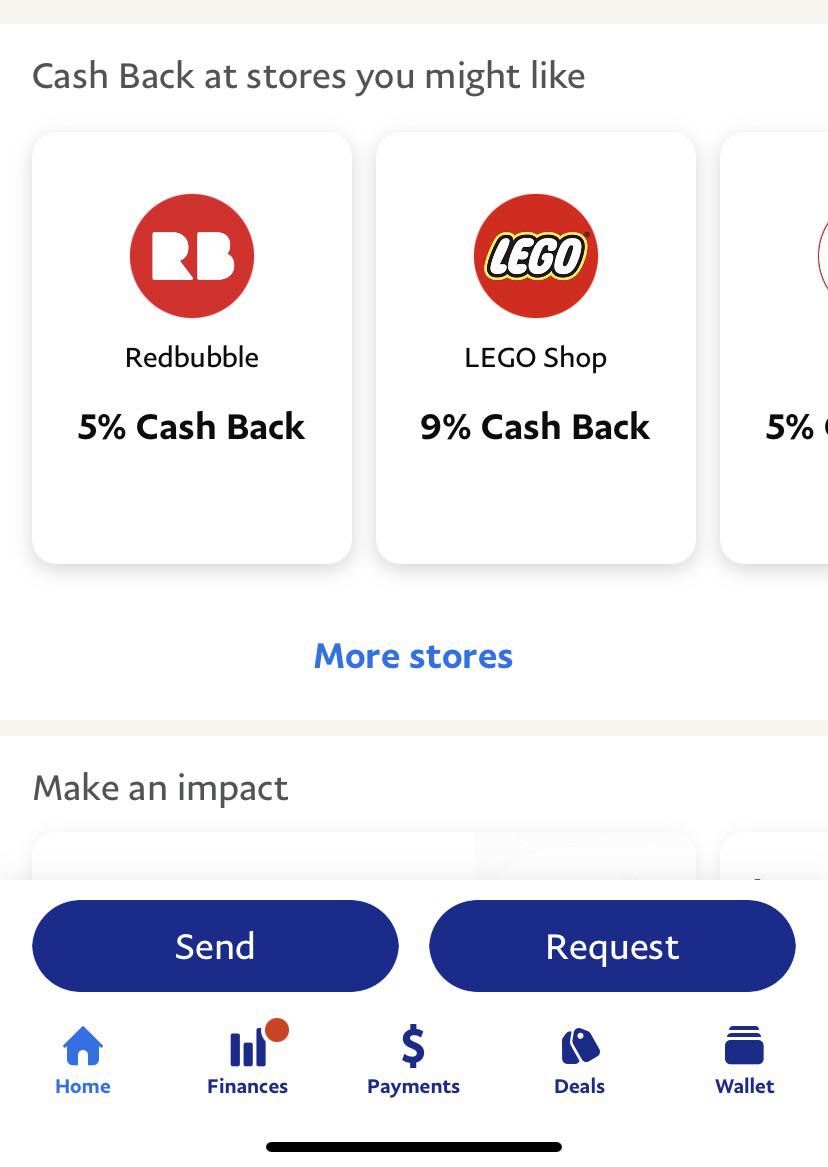Viewport: 828px width, 1167px height.
Task: Tap the Payments dollar sign icon
Action: click(413, 1047)
